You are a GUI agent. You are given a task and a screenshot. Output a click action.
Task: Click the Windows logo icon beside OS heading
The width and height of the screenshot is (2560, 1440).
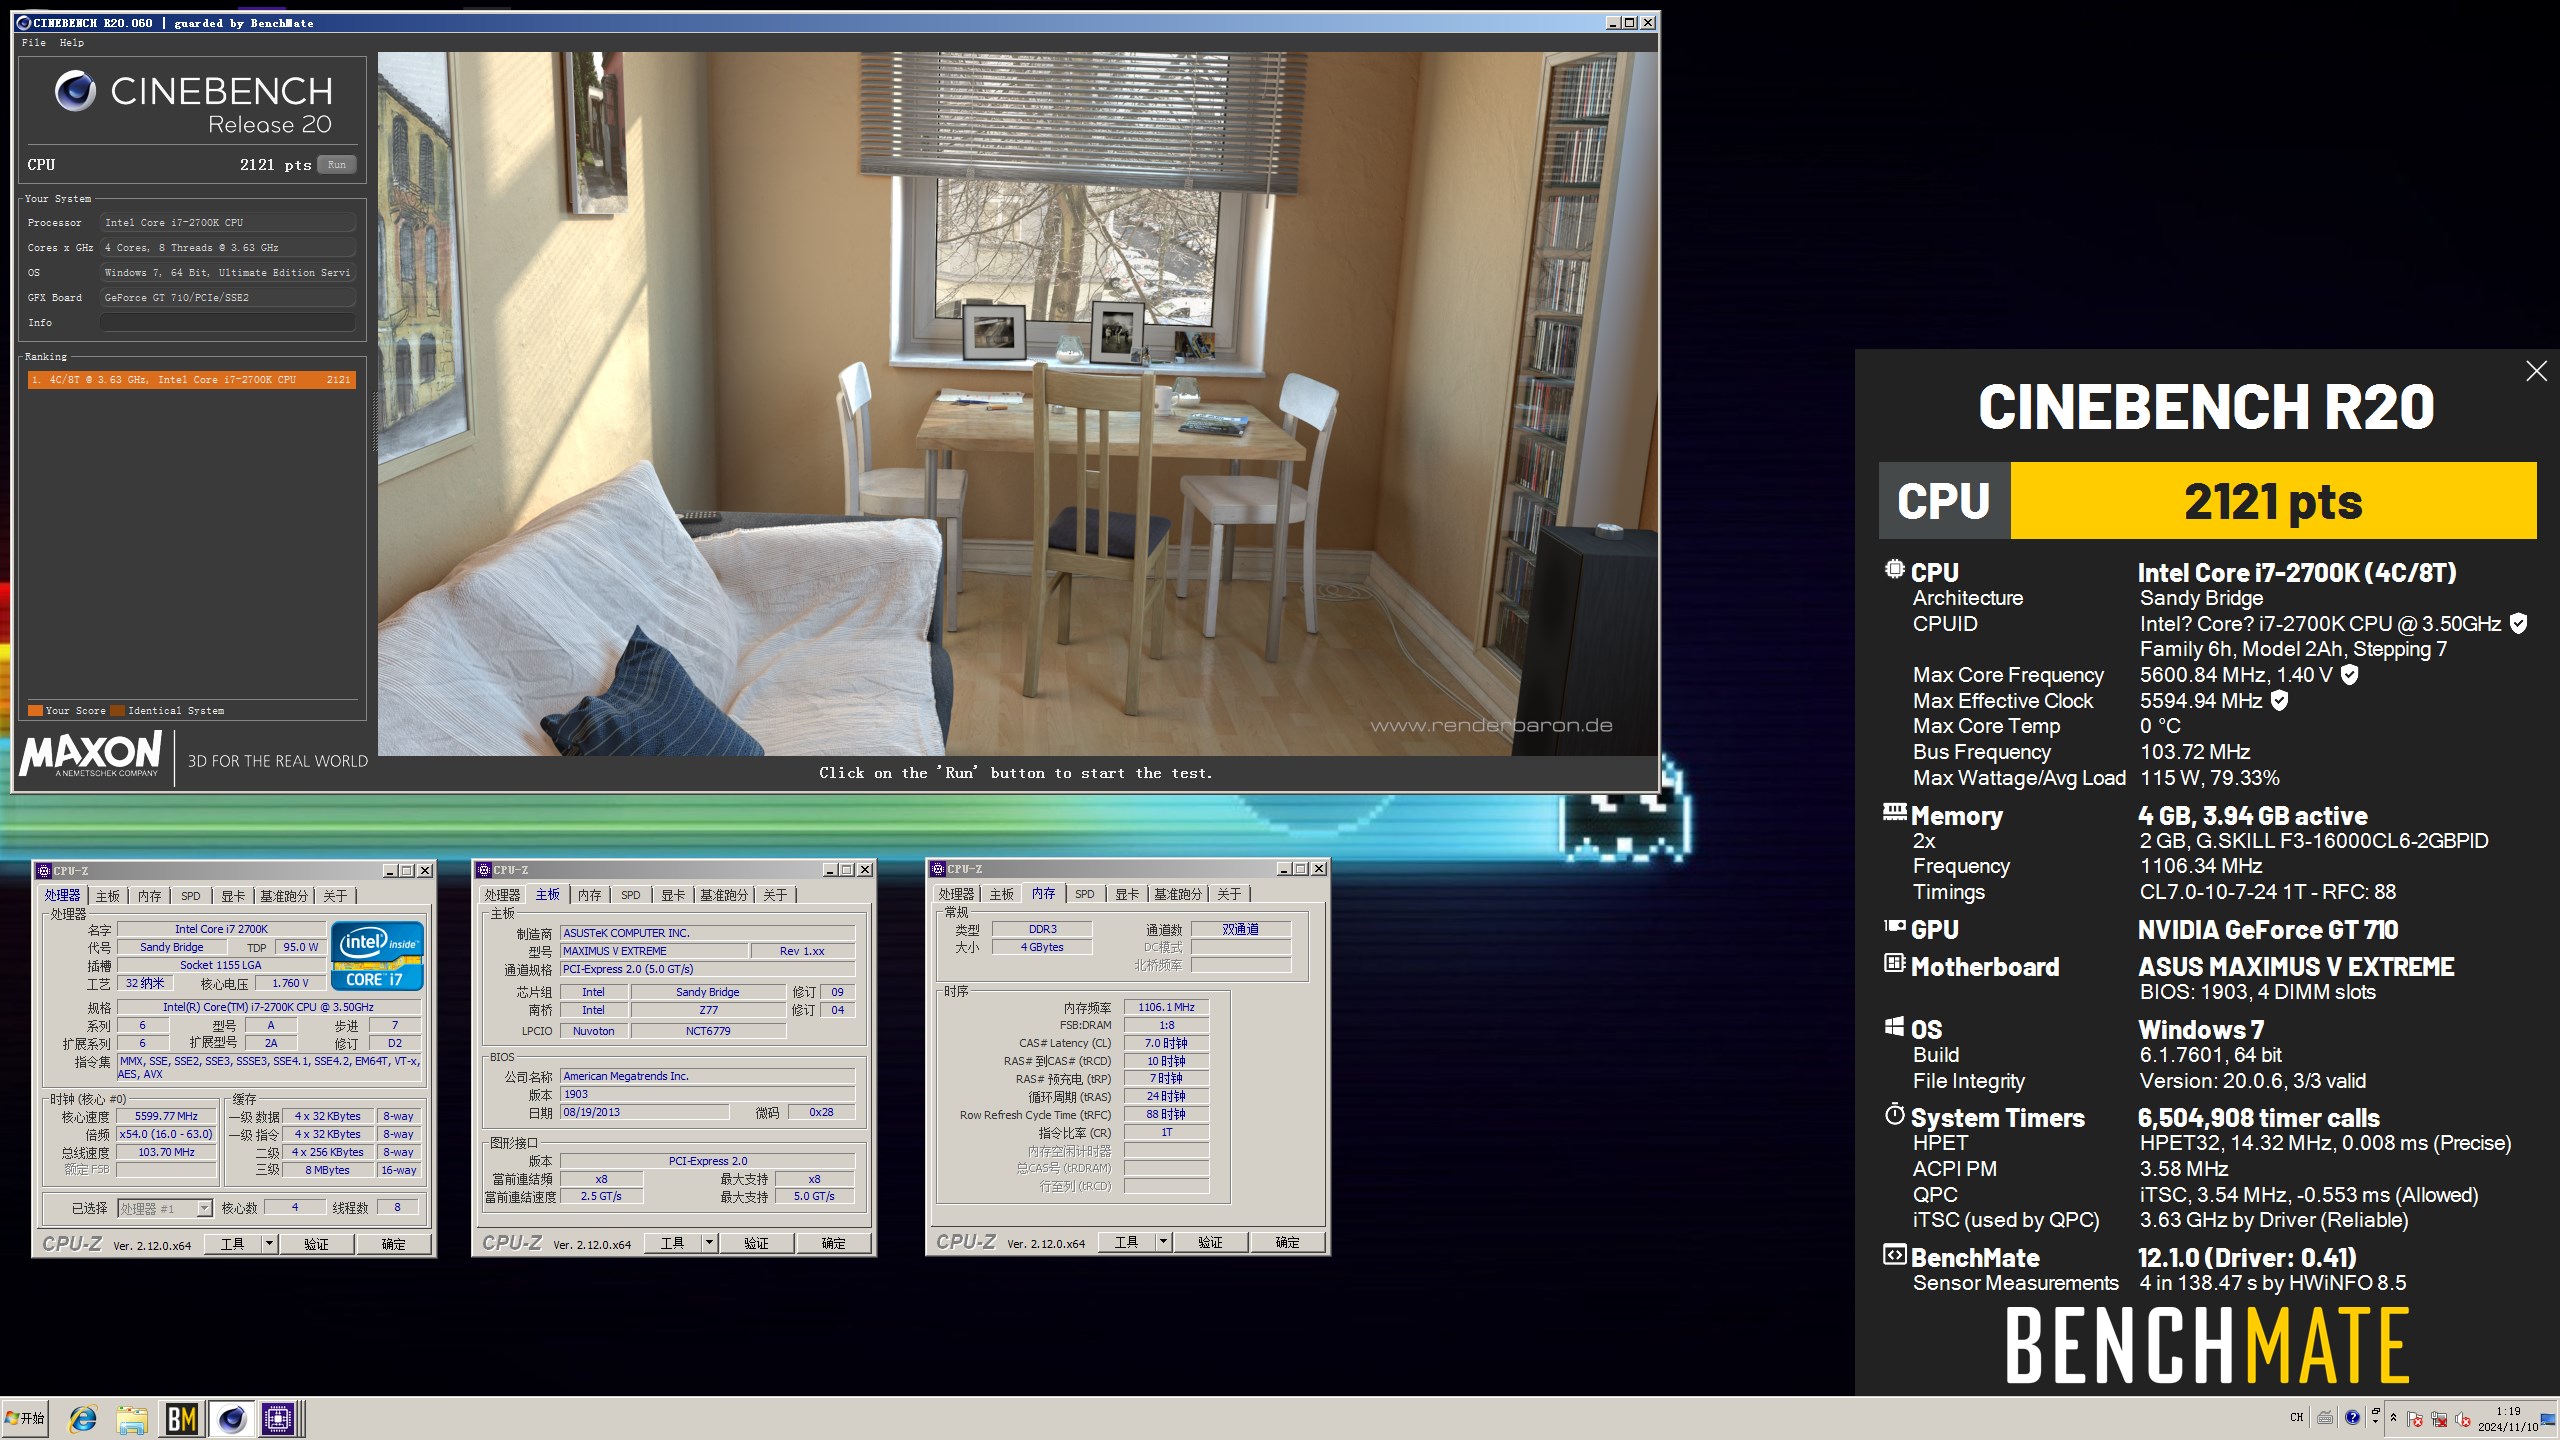[1894, 1026]
